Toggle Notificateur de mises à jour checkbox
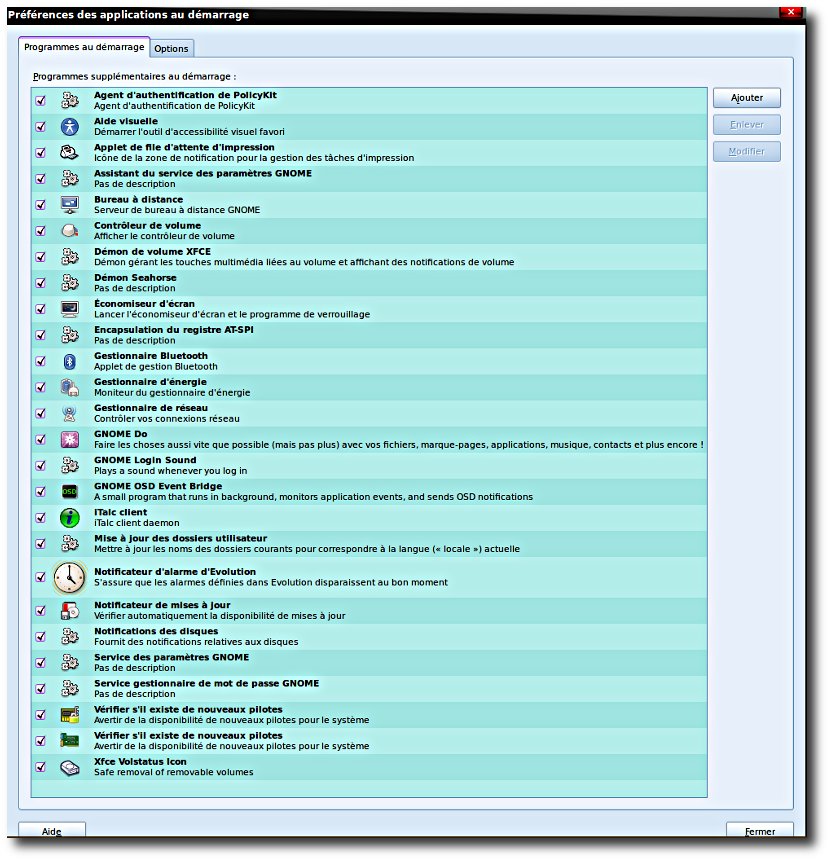 (41, 611)
